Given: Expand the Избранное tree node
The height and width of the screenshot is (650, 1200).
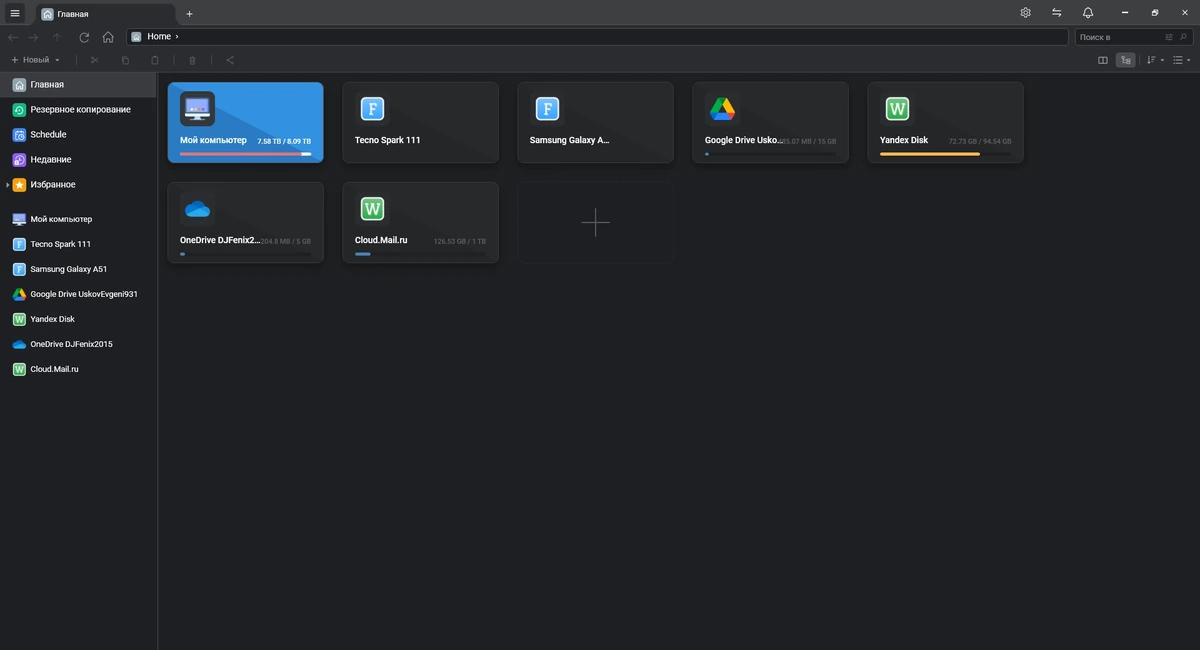Looking at the screenshot, I should (7, 185).
